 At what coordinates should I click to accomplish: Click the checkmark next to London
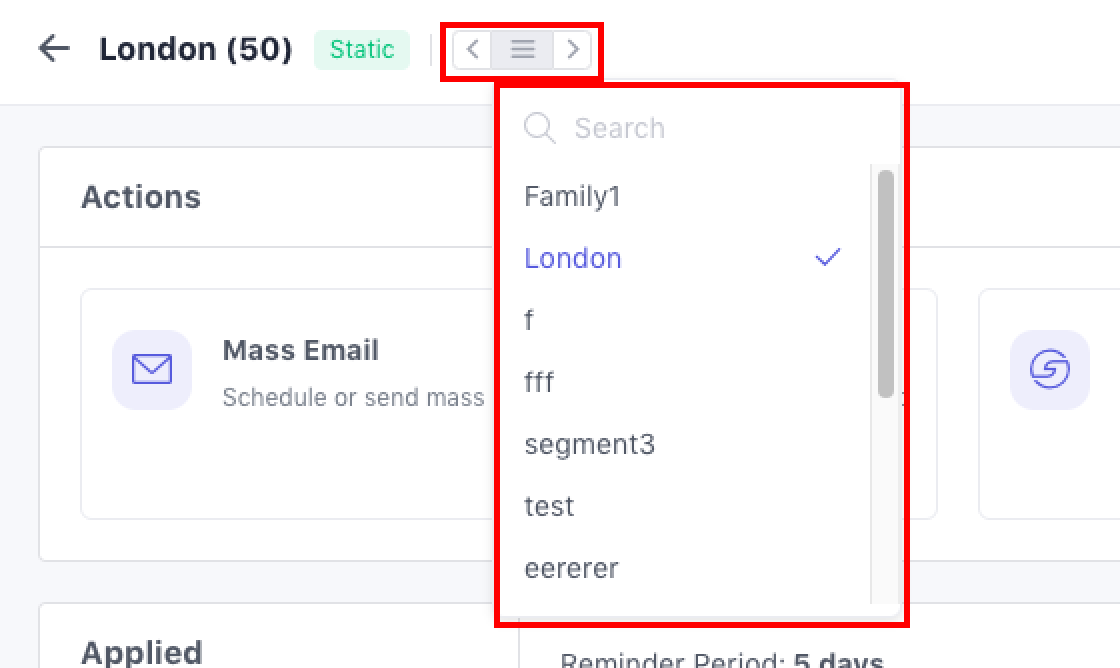tap(827, 258)
